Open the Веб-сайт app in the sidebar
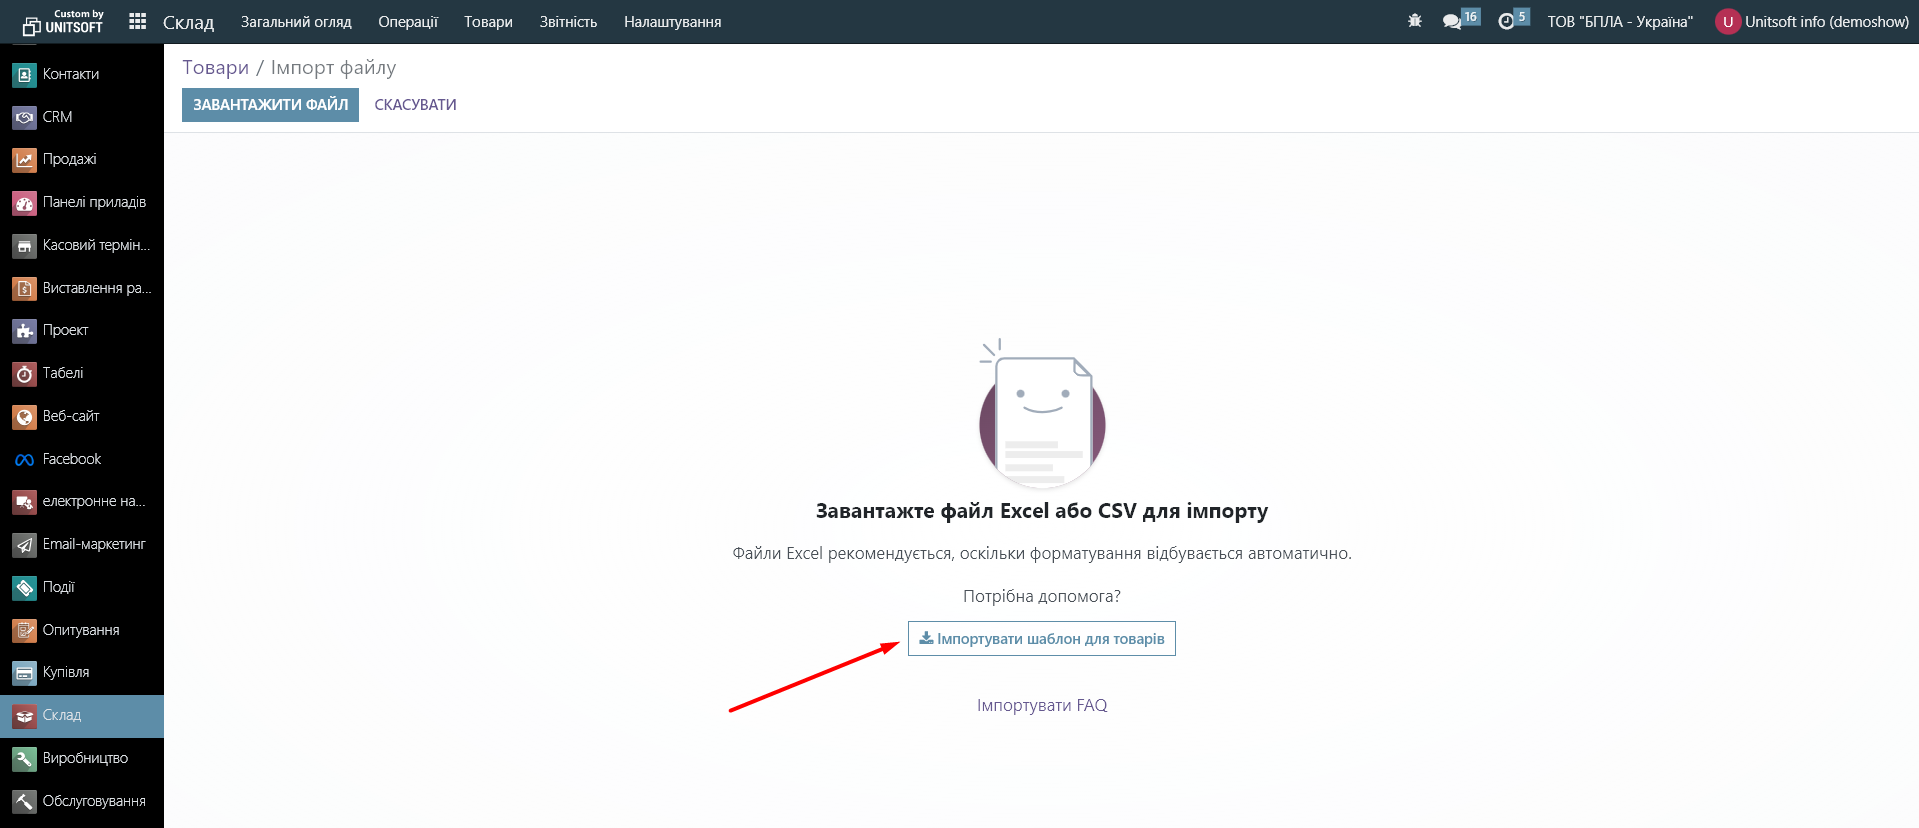1919x828 pixels. pyautogui.click(x=82, y=416)
